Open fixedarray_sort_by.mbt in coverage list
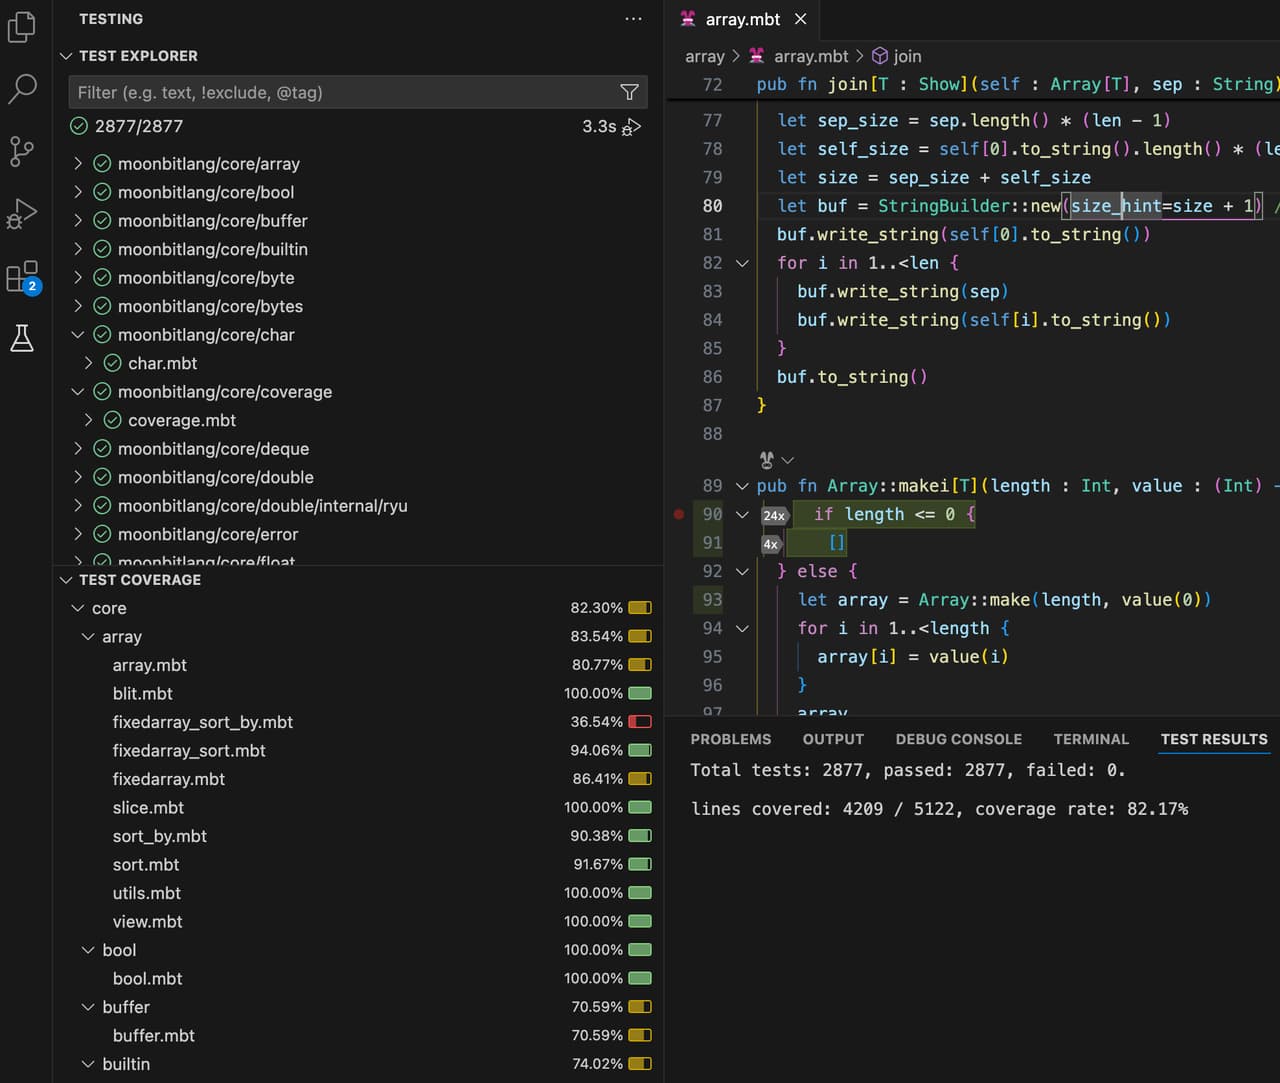The image size is (1280, 1083). [x=202, y=722]
